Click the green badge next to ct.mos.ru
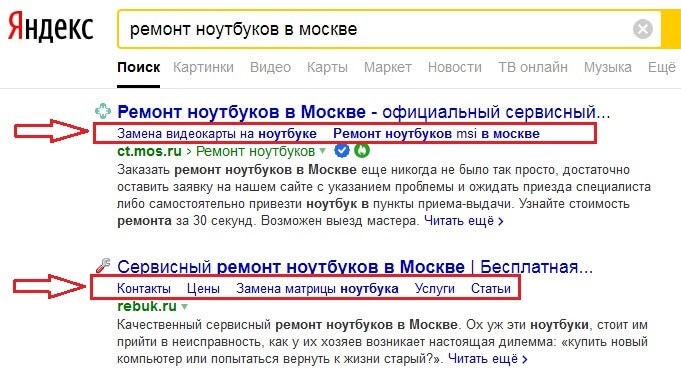Viewport: 681px width, 380px height. point(362,151)
